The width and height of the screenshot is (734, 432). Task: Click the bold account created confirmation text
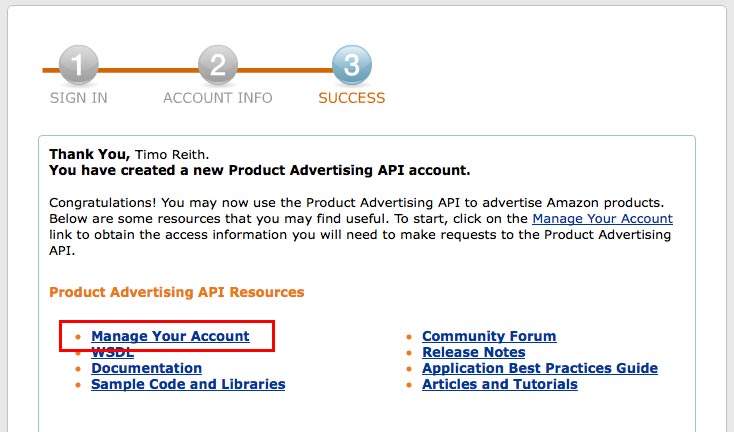[x=259, y=171]
